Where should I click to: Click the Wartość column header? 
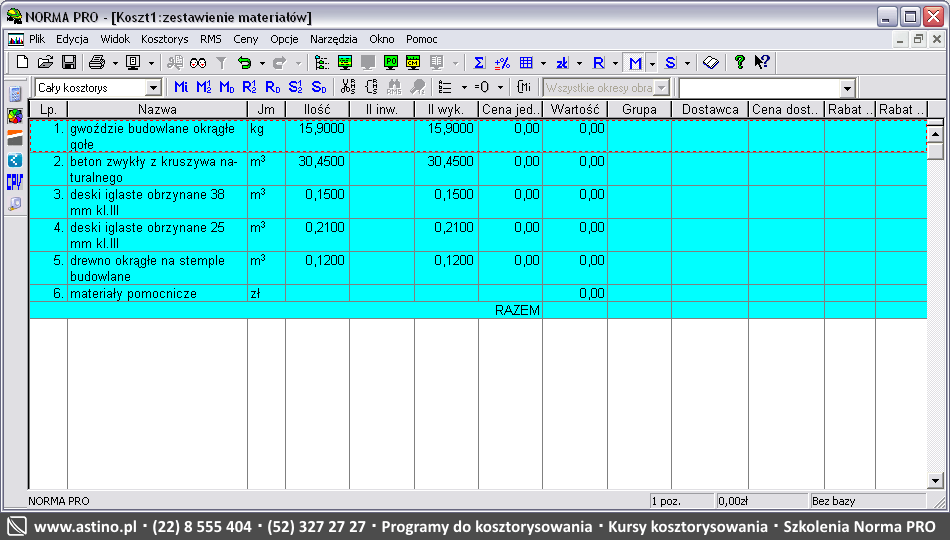pos(575,109)
